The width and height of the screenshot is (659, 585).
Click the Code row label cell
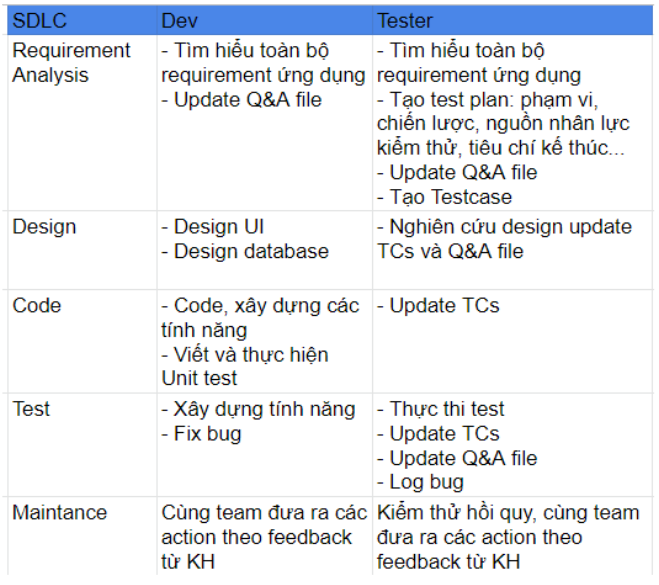tap(37, 305)
